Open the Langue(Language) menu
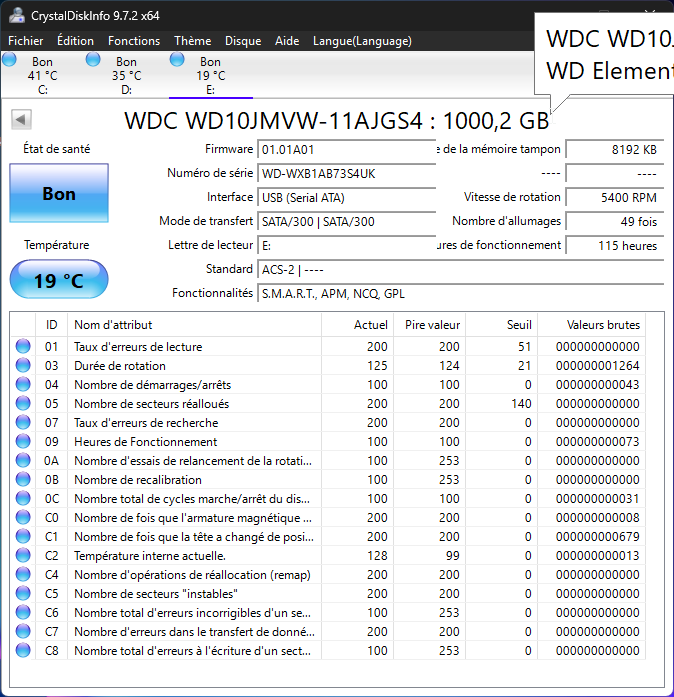The image size is (674, 697). (x=362, y=41)
